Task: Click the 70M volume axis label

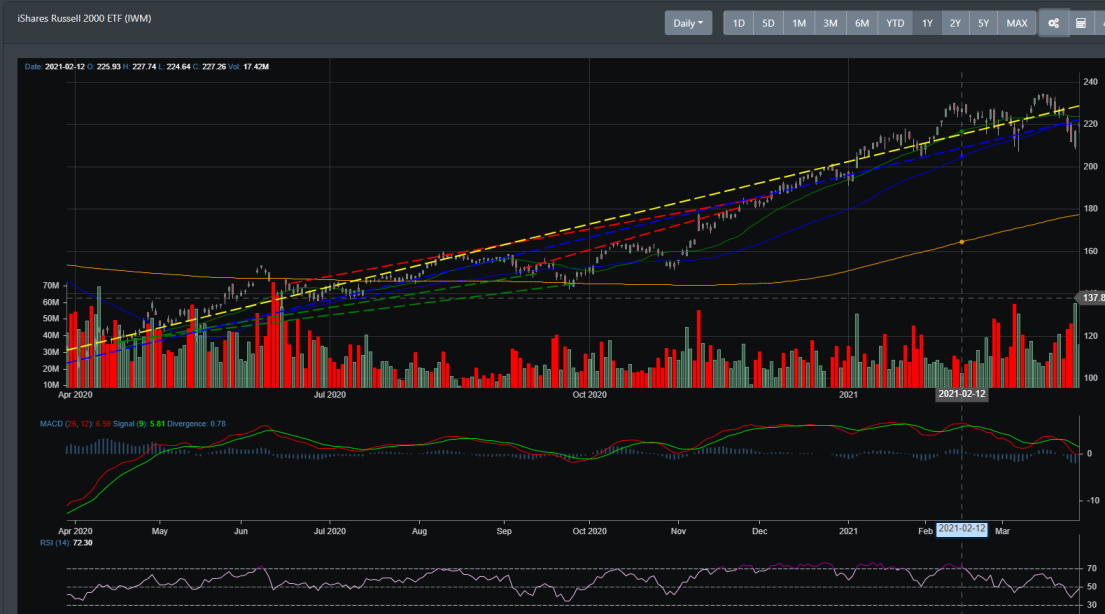Action: [x=51, y=285]
